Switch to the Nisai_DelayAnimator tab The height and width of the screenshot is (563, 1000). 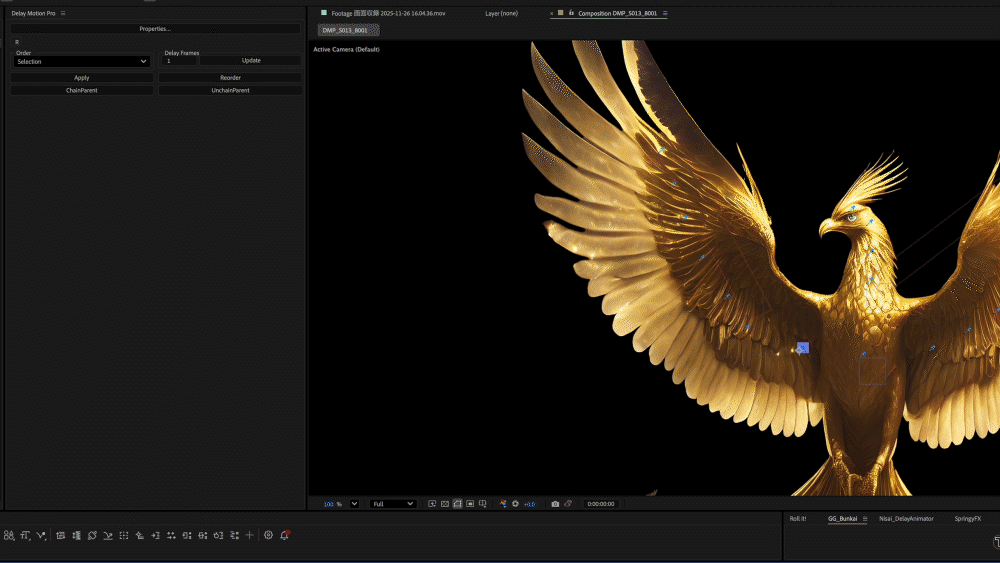pos(906,519)
